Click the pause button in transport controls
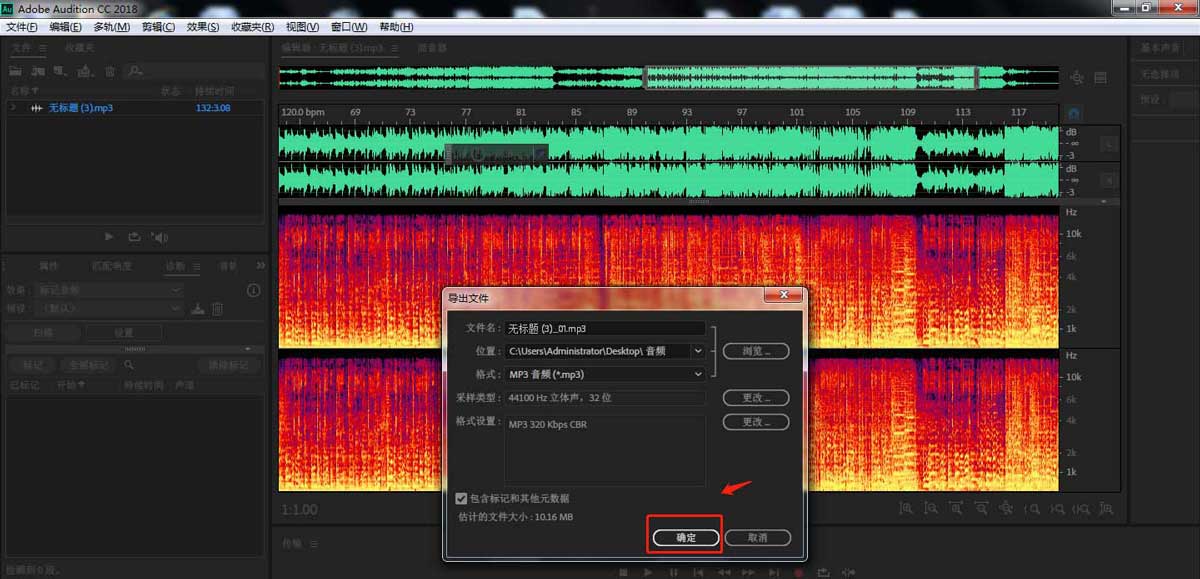The image size is (1200, 579). click(673, 571)
